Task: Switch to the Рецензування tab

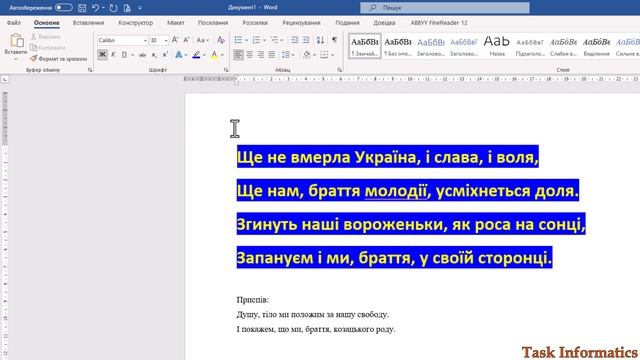Action: coord(301,23)
